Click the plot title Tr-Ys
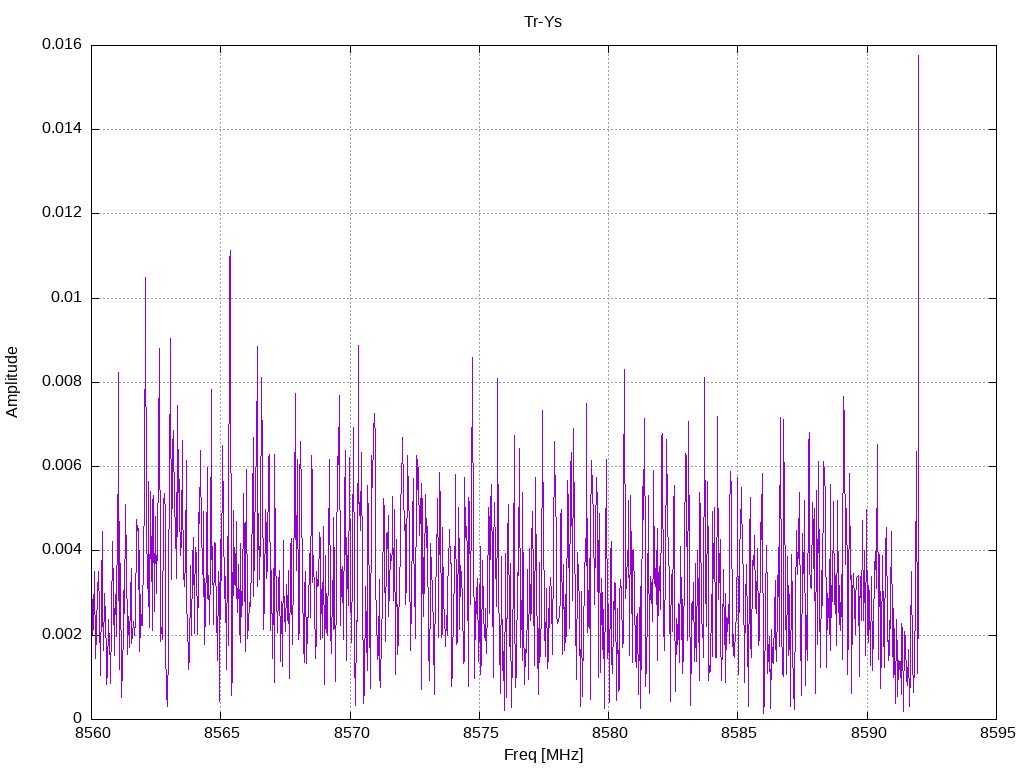The width and height of the screenshot is (1024, 768). pos(543,21)
